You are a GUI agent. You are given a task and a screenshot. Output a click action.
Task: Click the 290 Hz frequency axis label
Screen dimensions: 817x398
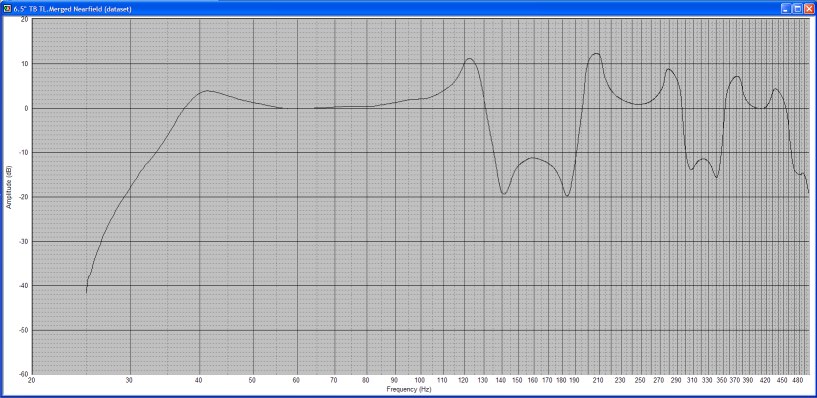click(x=676, y=380)
